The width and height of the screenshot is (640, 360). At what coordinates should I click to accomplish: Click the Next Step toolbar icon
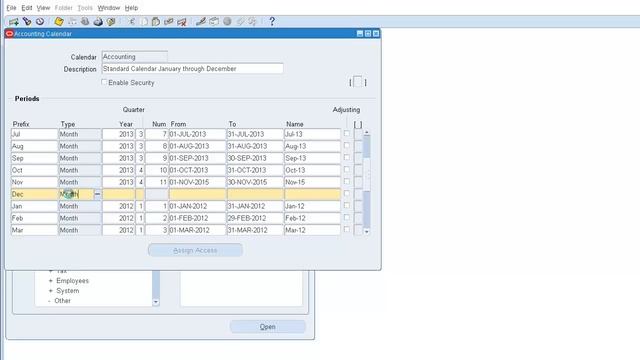[72, 22]
